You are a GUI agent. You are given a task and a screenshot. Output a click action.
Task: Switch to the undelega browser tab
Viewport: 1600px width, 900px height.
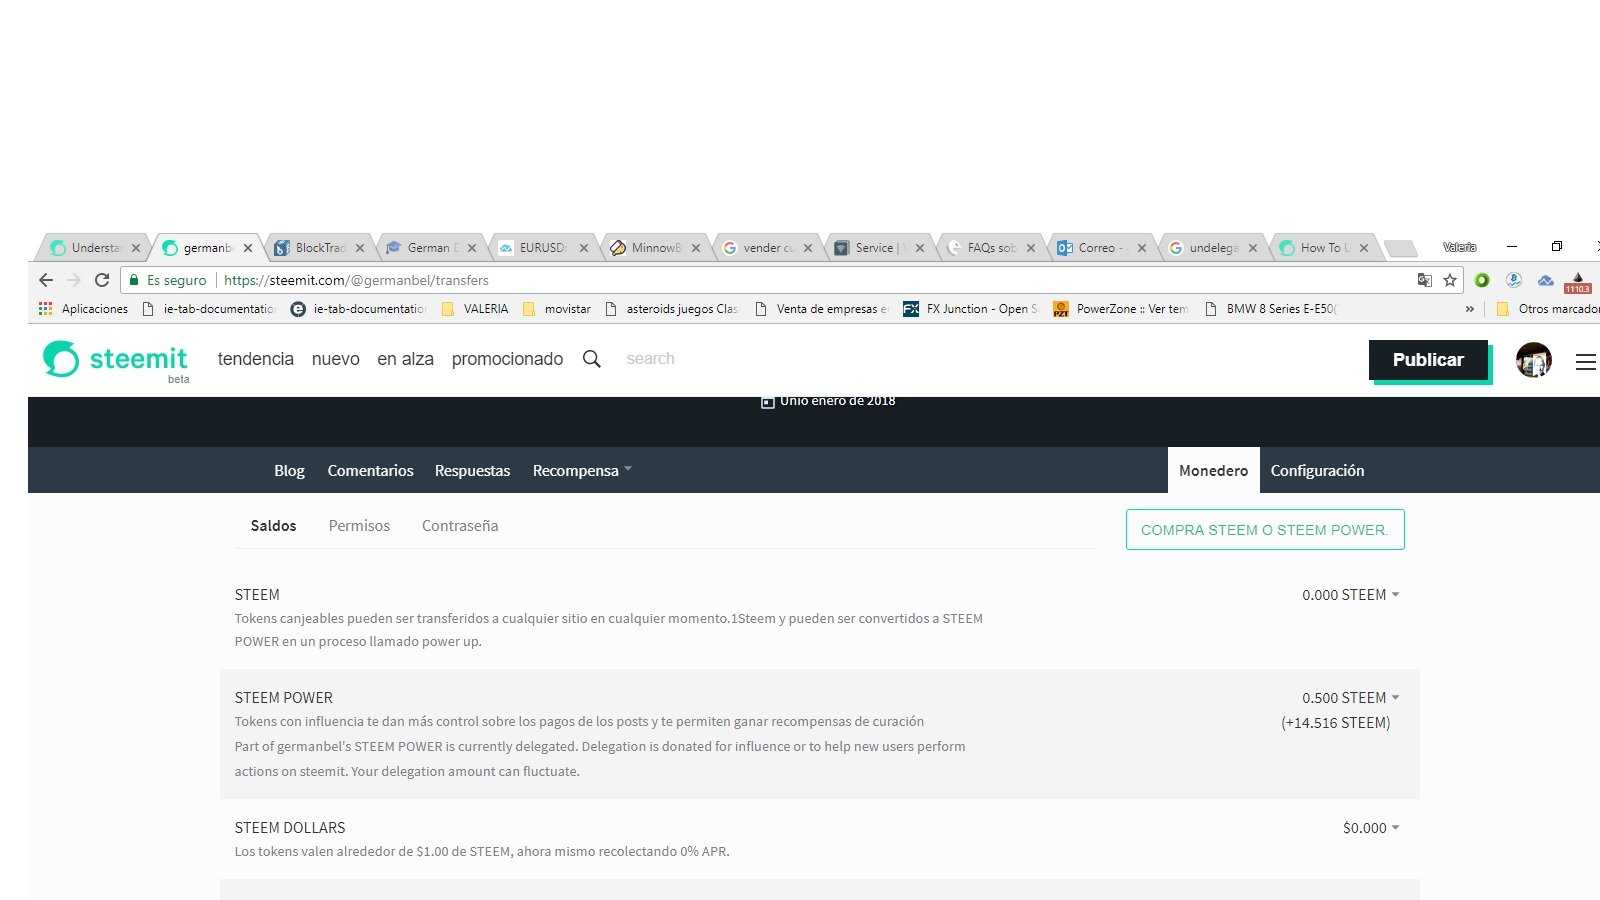click(x=1212, y=248)
